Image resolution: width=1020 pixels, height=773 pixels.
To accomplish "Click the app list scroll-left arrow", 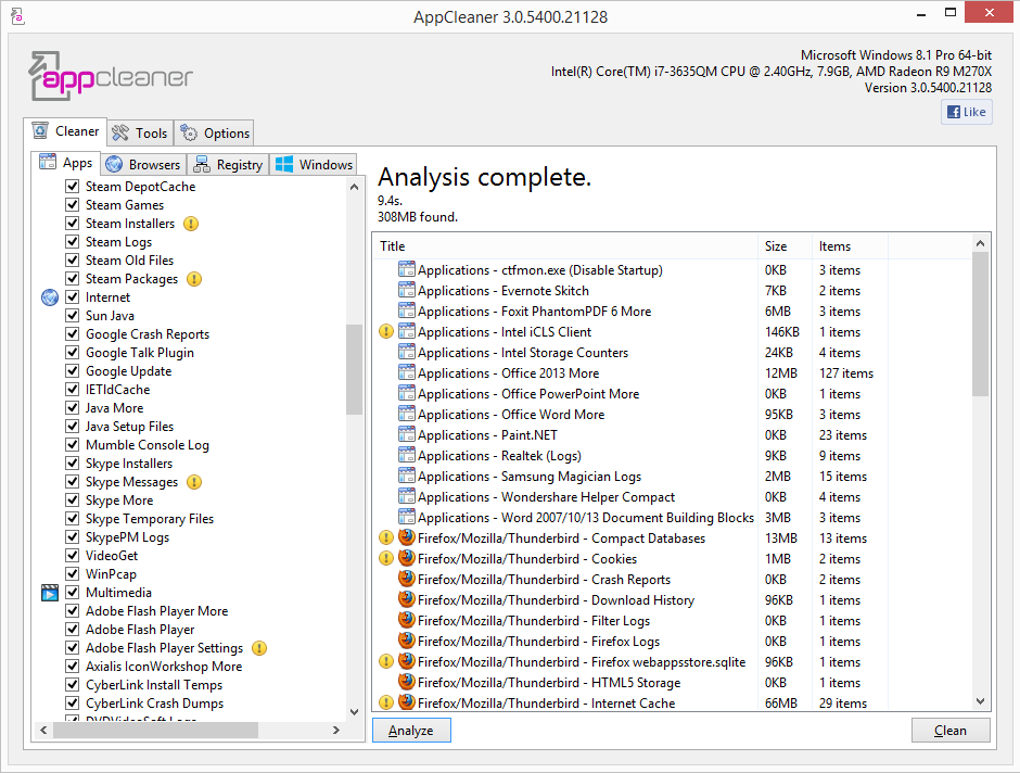I will coord(44,730).
